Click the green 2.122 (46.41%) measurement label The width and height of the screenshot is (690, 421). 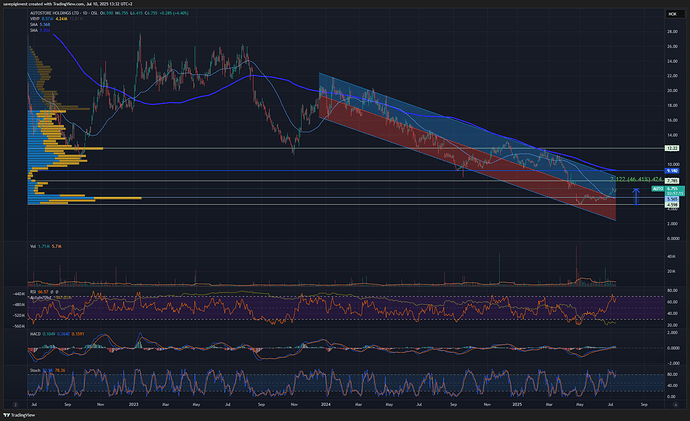pyautogui.click(x=636, y=179)
